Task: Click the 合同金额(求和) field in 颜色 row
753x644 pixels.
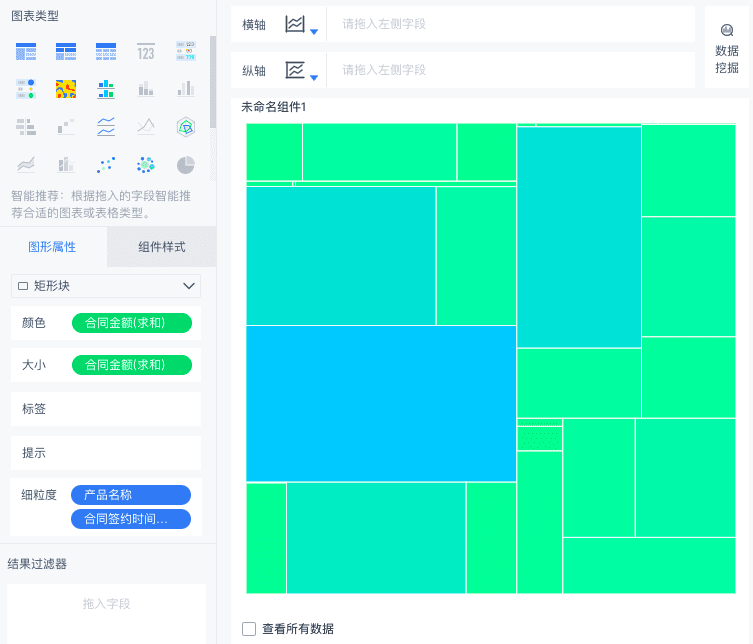Action: pyautogui.click(x=132, y=323)
